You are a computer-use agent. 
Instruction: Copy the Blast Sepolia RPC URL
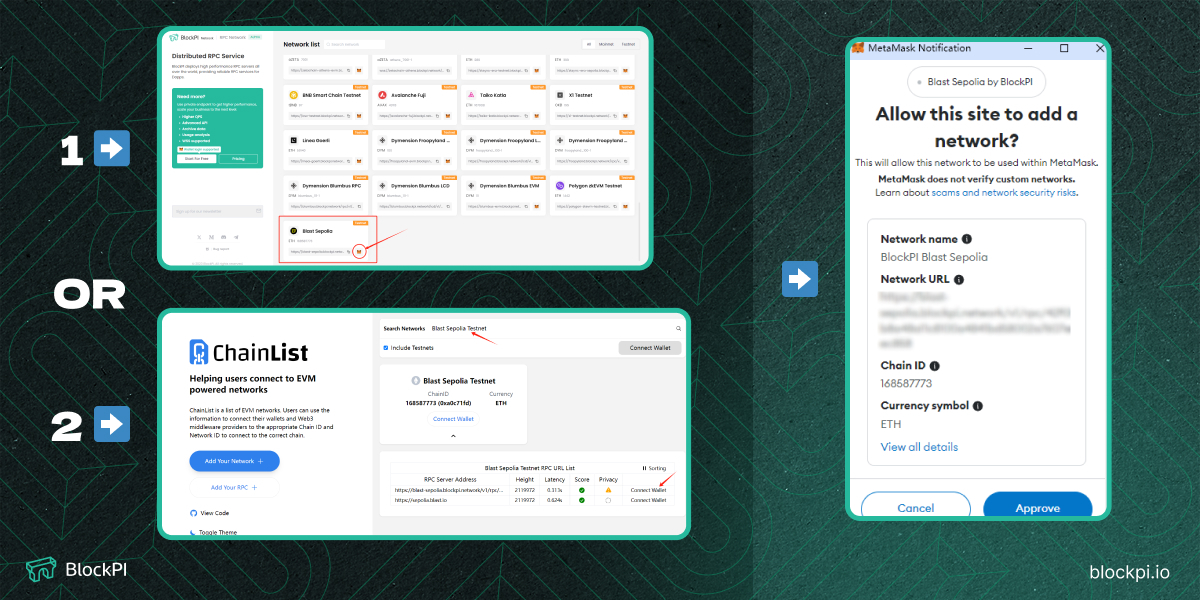[x=348, y=252]
